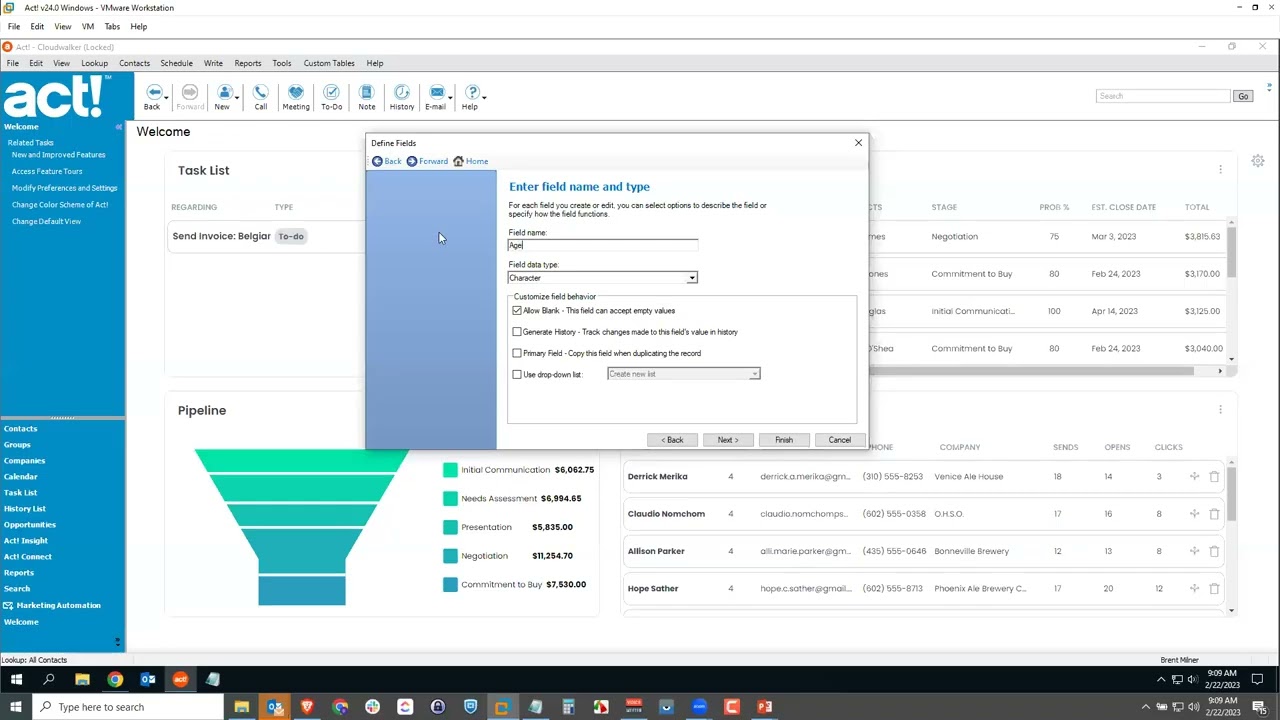Click the trash icon for Derrick Merika
Image resolution: width=1280 pixels, height=720 pixels.
(x=1214, y=477)
